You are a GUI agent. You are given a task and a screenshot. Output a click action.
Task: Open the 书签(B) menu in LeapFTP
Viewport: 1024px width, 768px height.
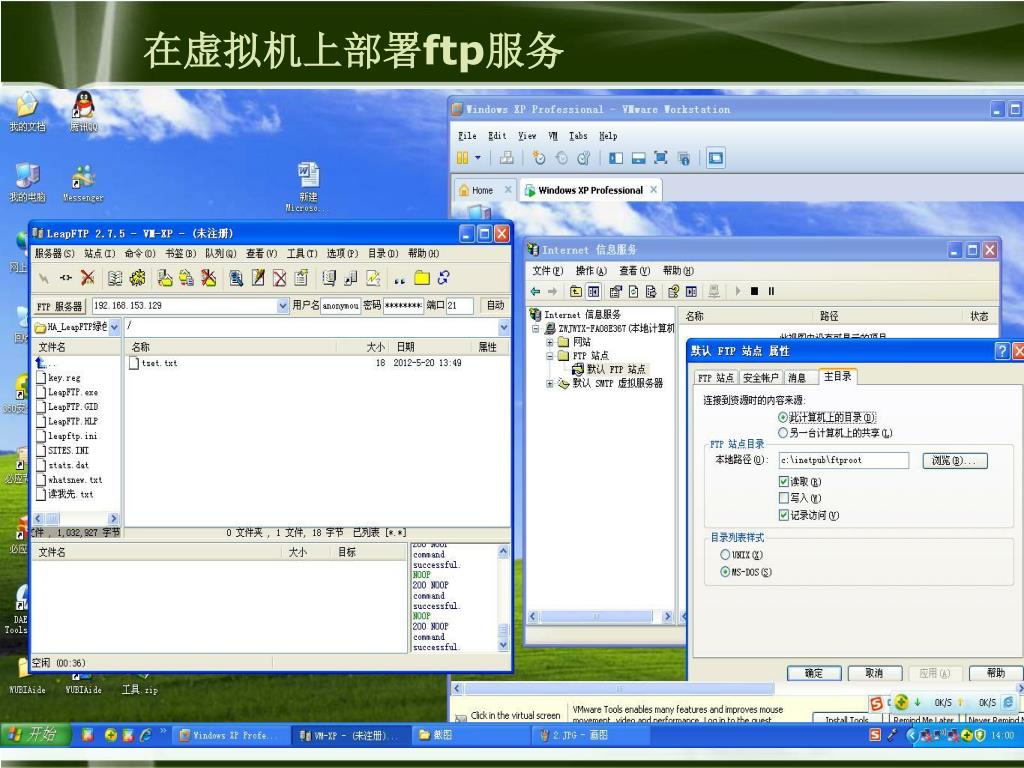pyautogui.click(x=180, y=253)
